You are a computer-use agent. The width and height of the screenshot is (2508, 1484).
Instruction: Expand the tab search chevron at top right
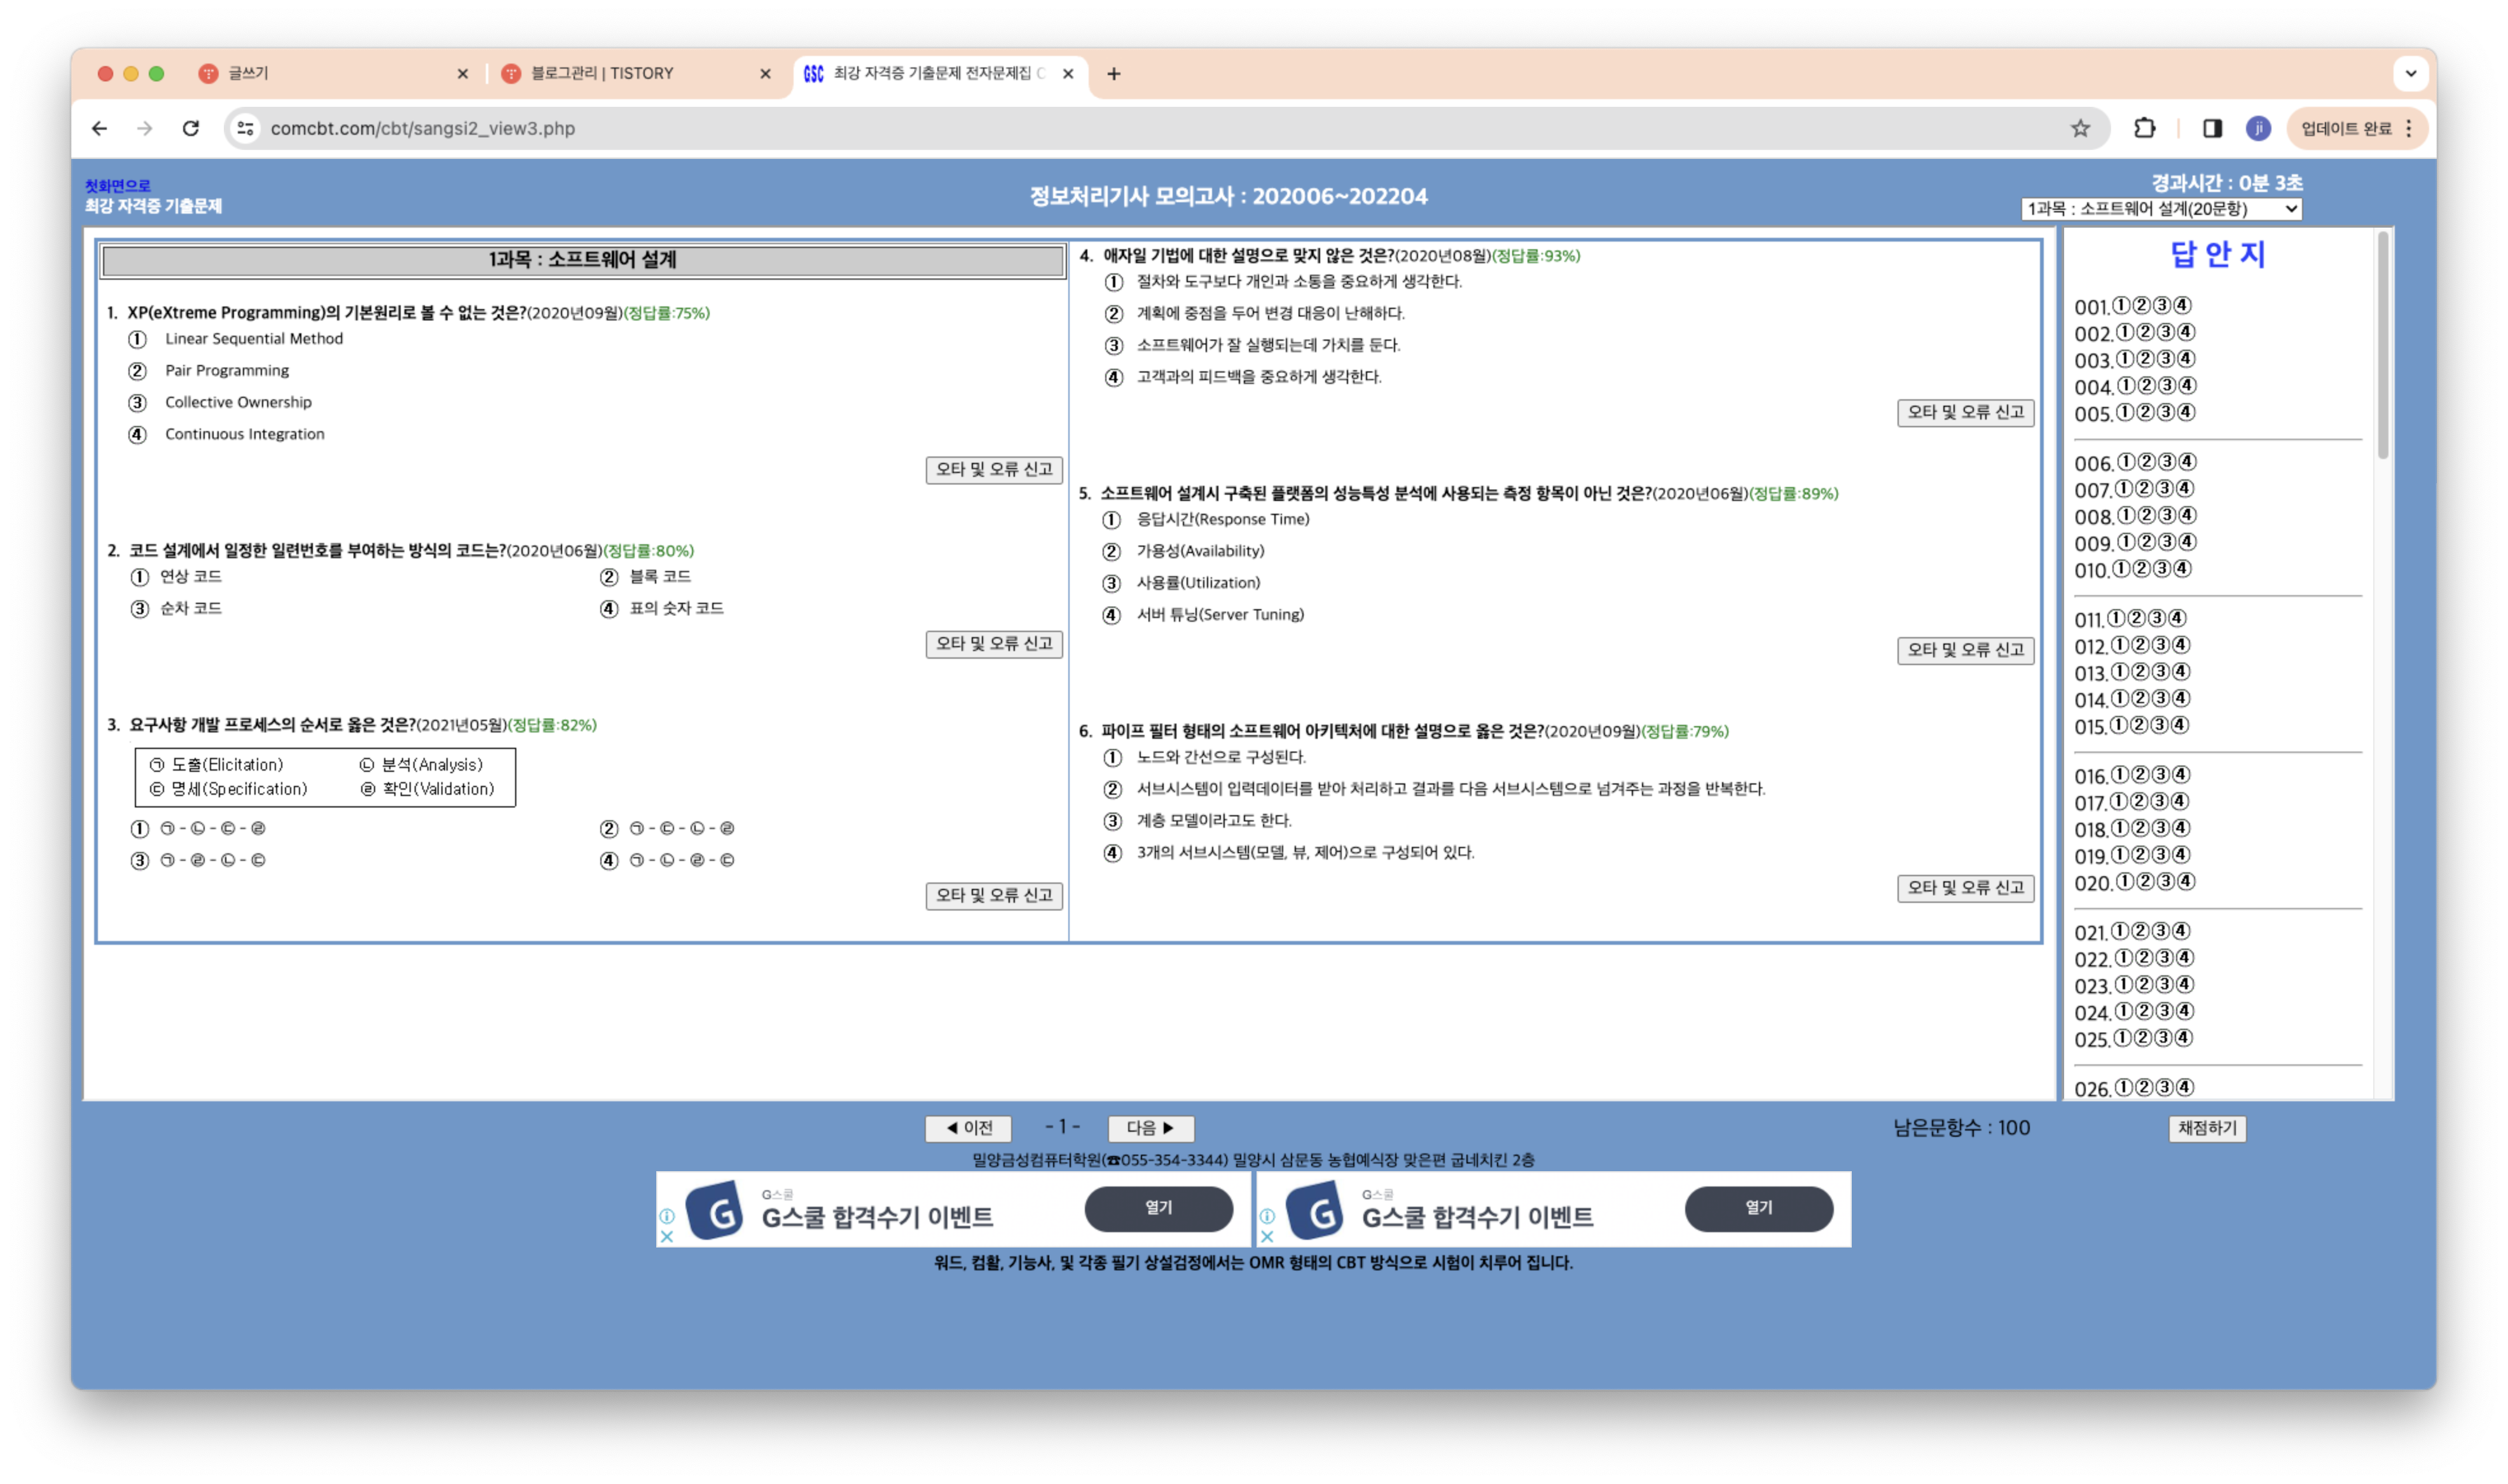(2410, 74)
